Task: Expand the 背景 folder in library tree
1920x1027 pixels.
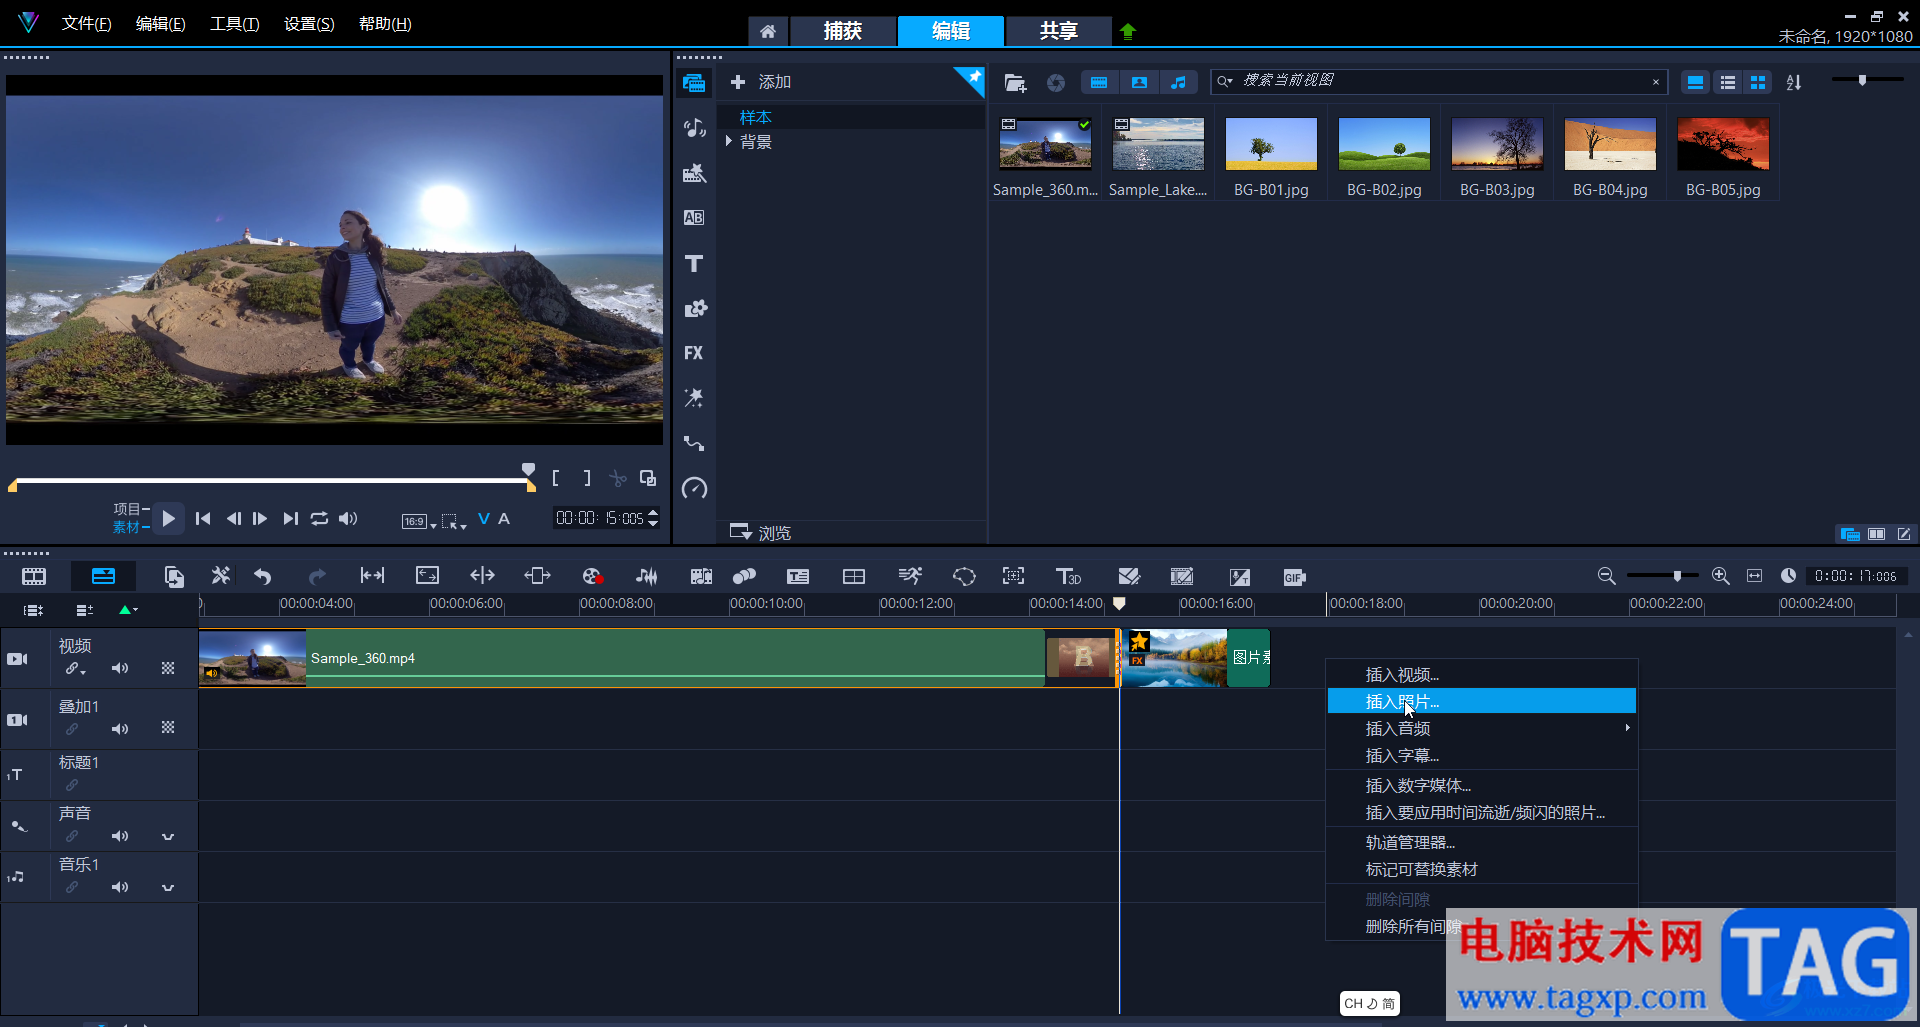Action: pyautogui.click(x=729, y=142)
